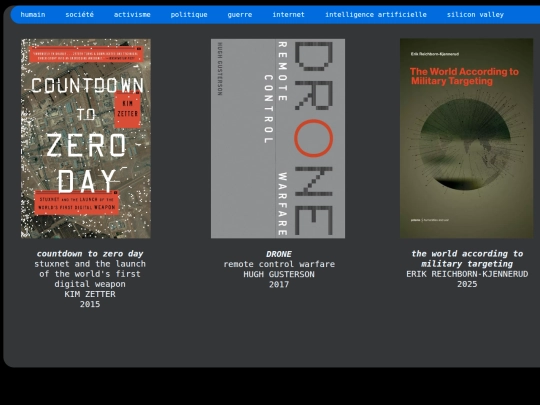
Task: Click the year 2025 under Erik Reichborn-Kjennerud
Action: click(467, 284)
